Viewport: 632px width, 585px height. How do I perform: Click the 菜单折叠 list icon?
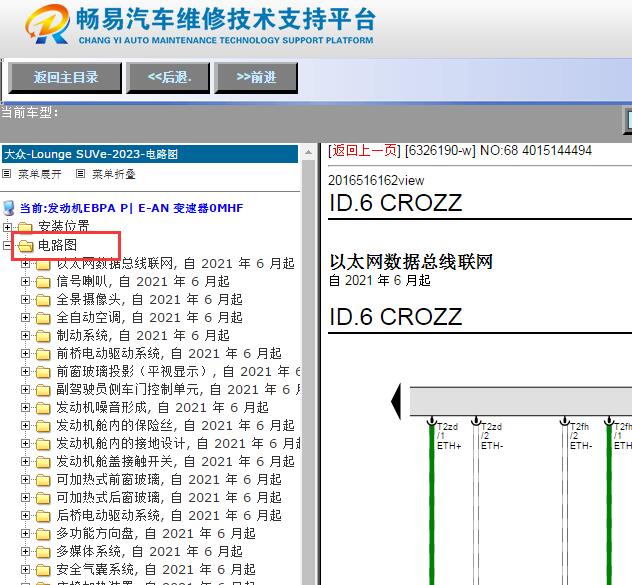[x=81, y=174]
